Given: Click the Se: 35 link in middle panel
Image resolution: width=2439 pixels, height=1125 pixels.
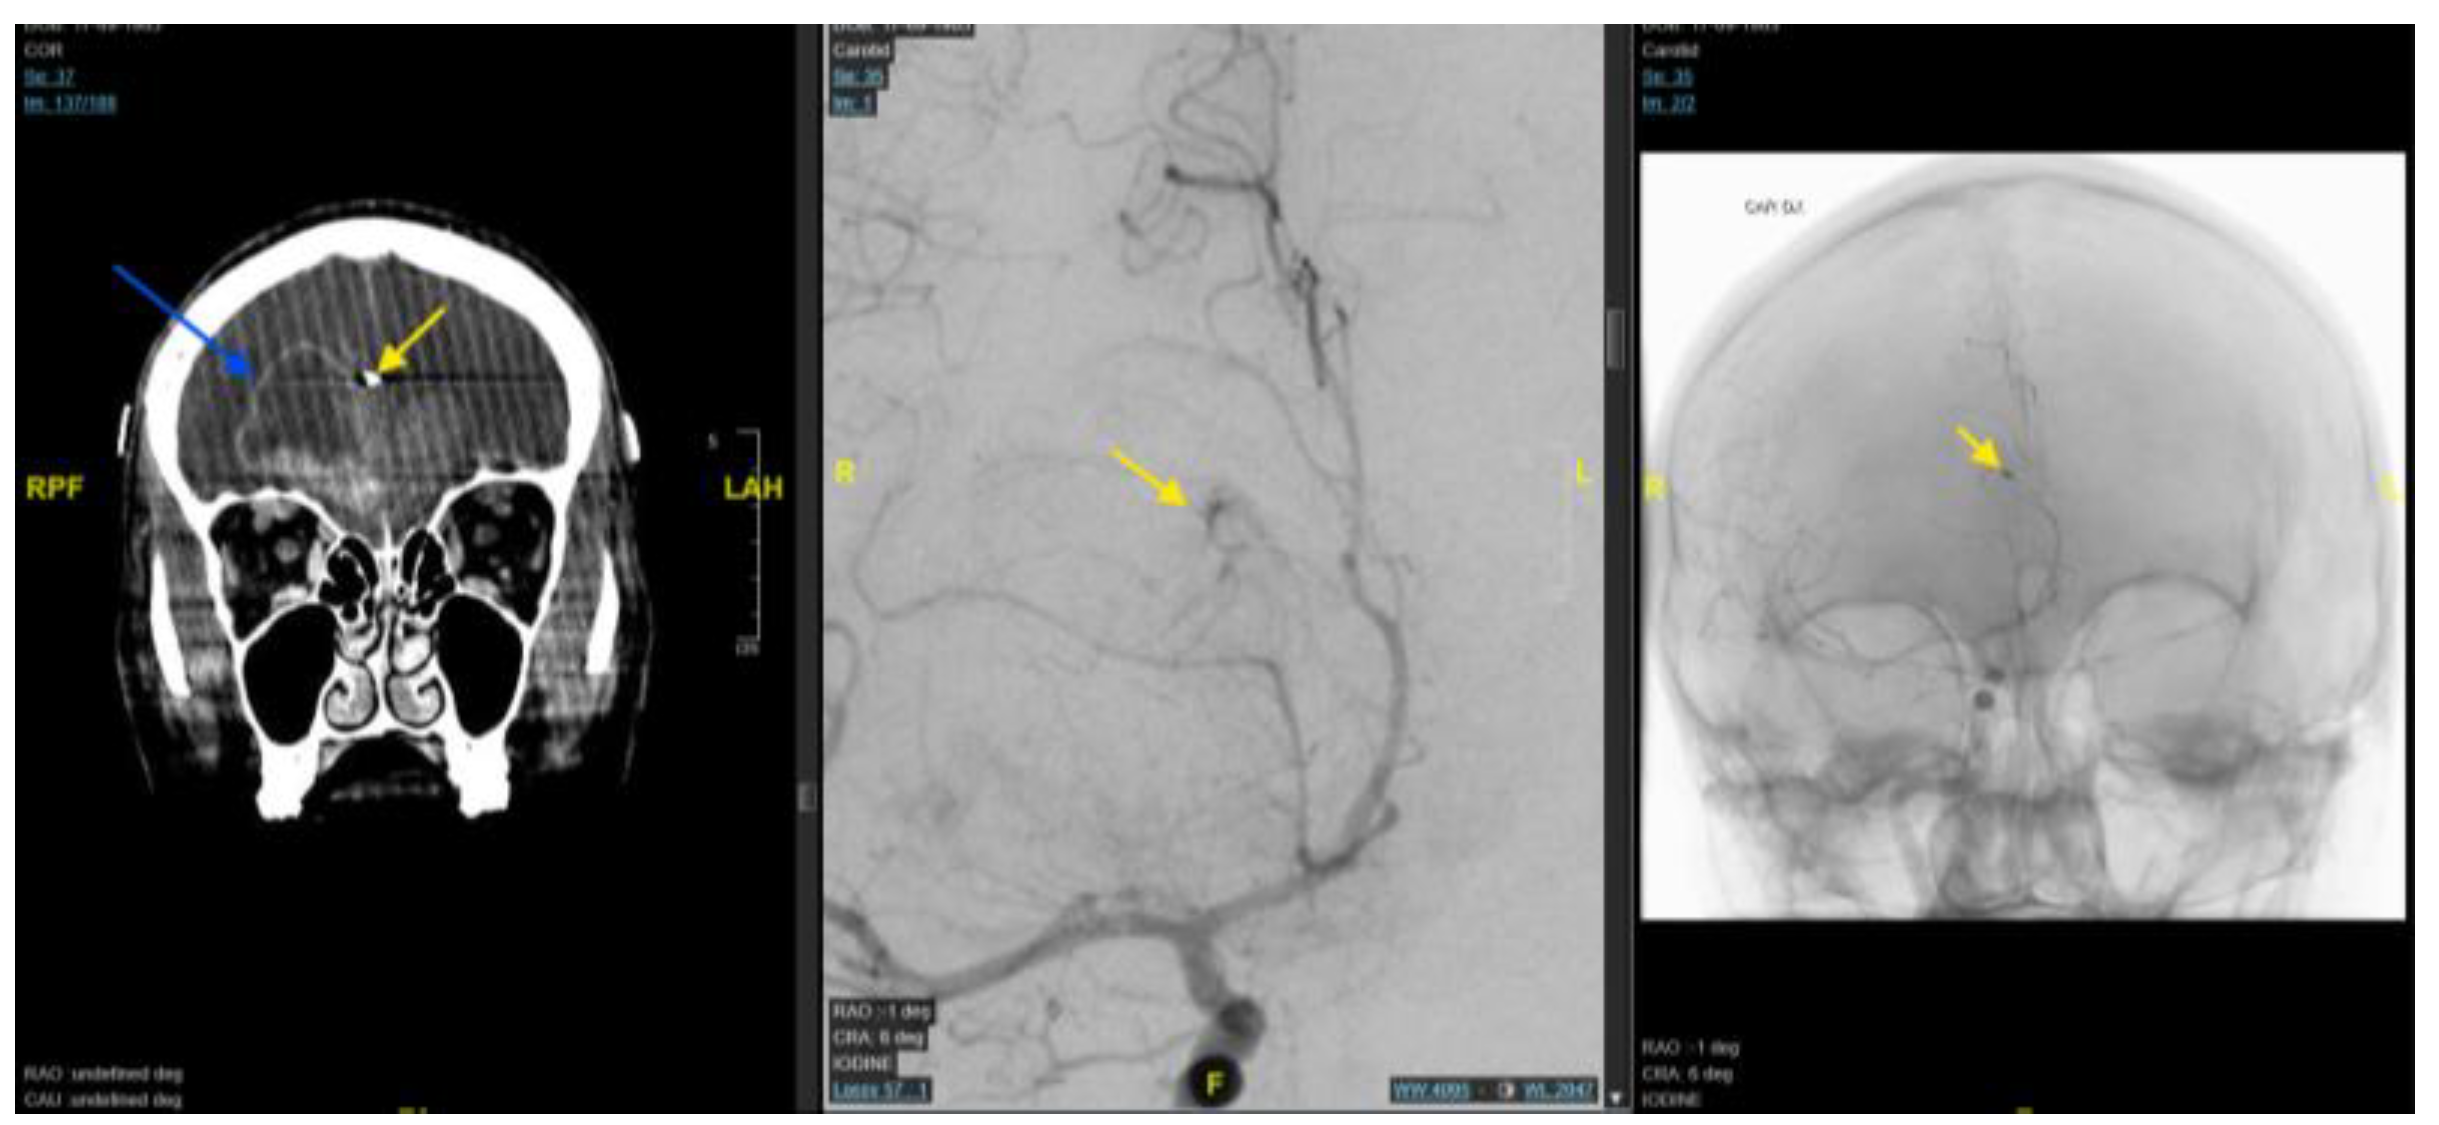Looking at the screenshot, I should click(x=857, y=77).
